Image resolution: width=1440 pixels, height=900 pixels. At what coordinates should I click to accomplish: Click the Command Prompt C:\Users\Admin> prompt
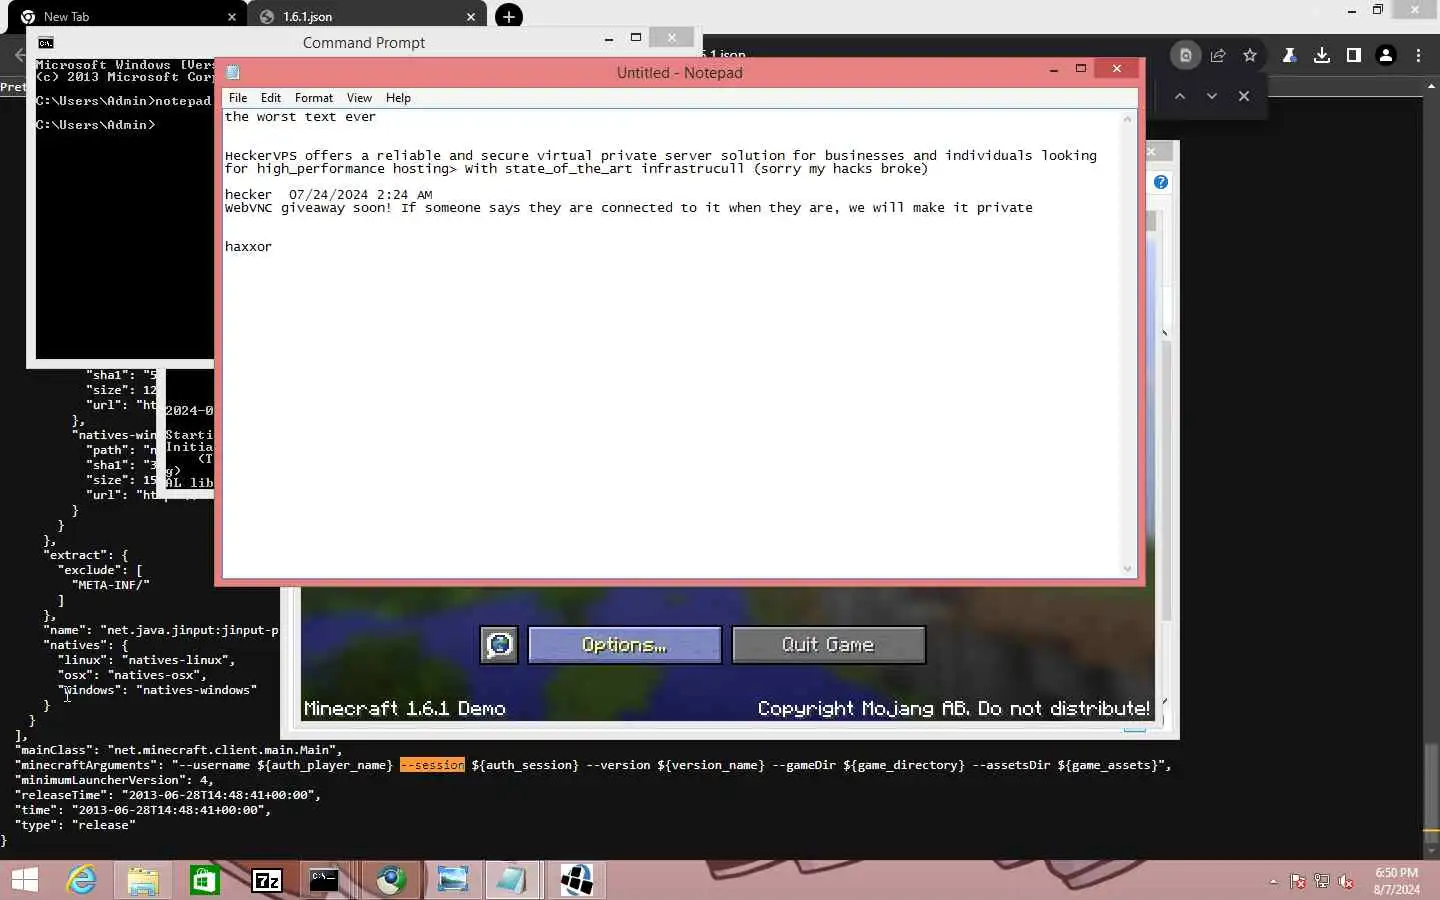click(95, 125)
